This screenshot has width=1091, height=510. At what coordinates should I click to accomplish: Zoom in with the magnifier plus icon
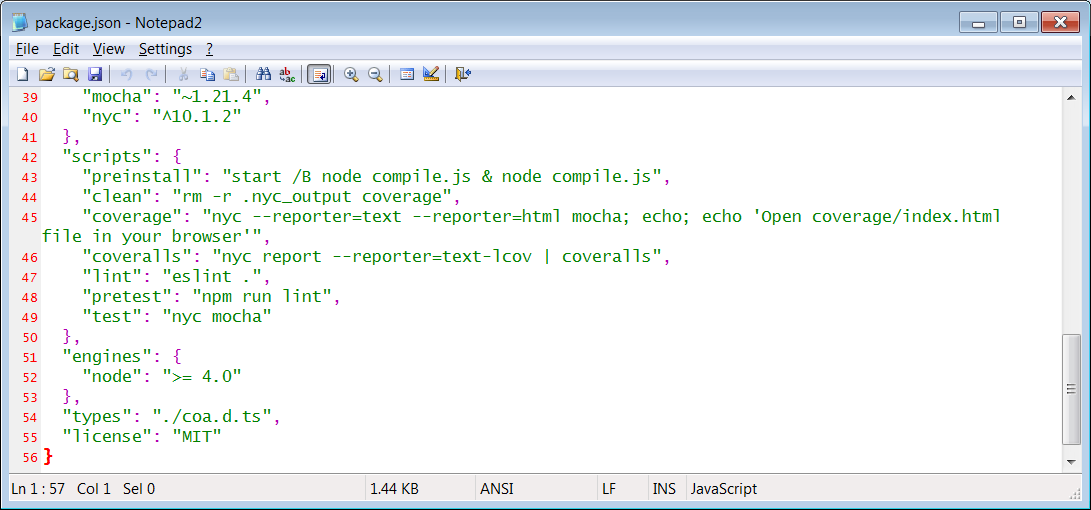(x=351, y=74)
